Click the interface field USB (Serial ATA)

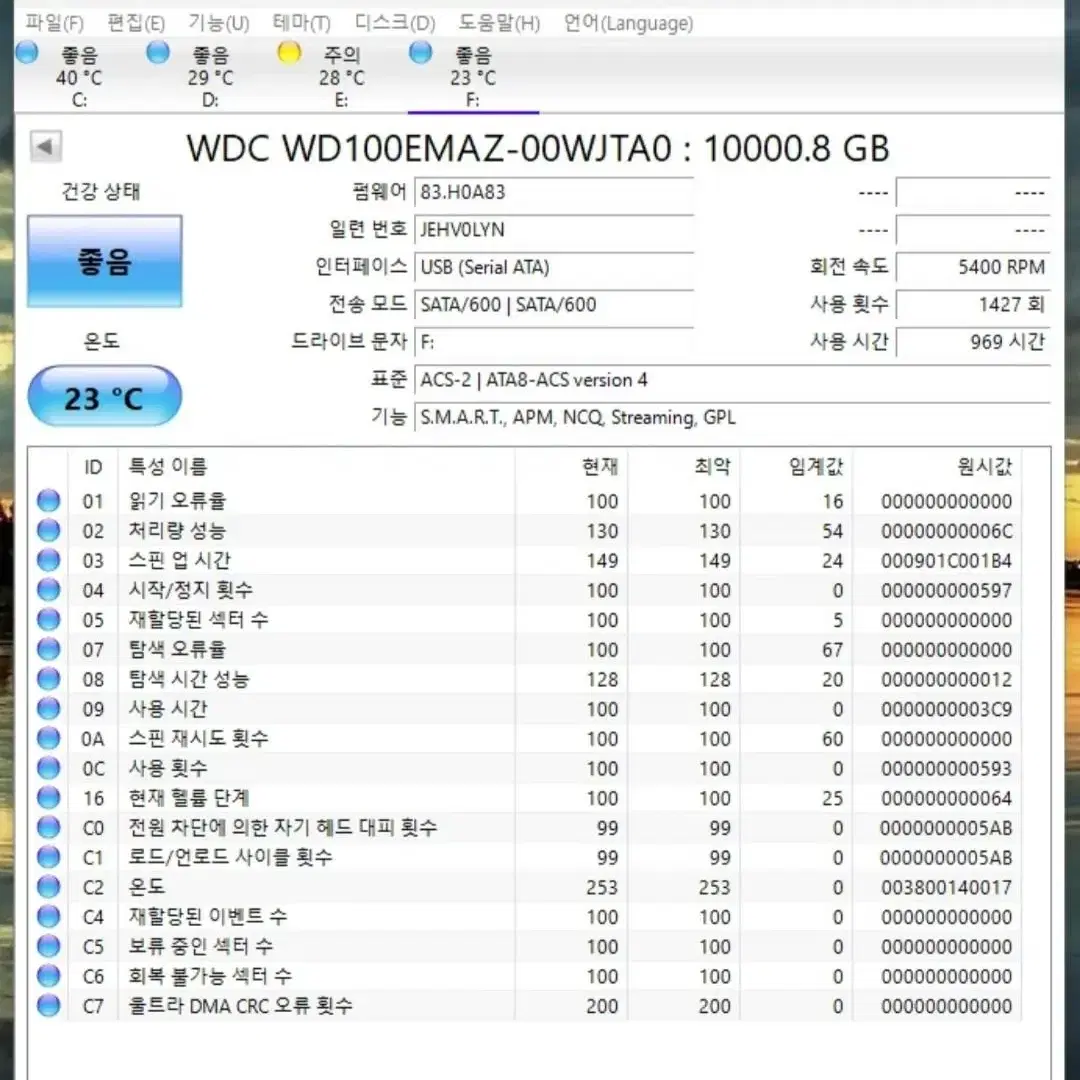(x=554, y=267)
